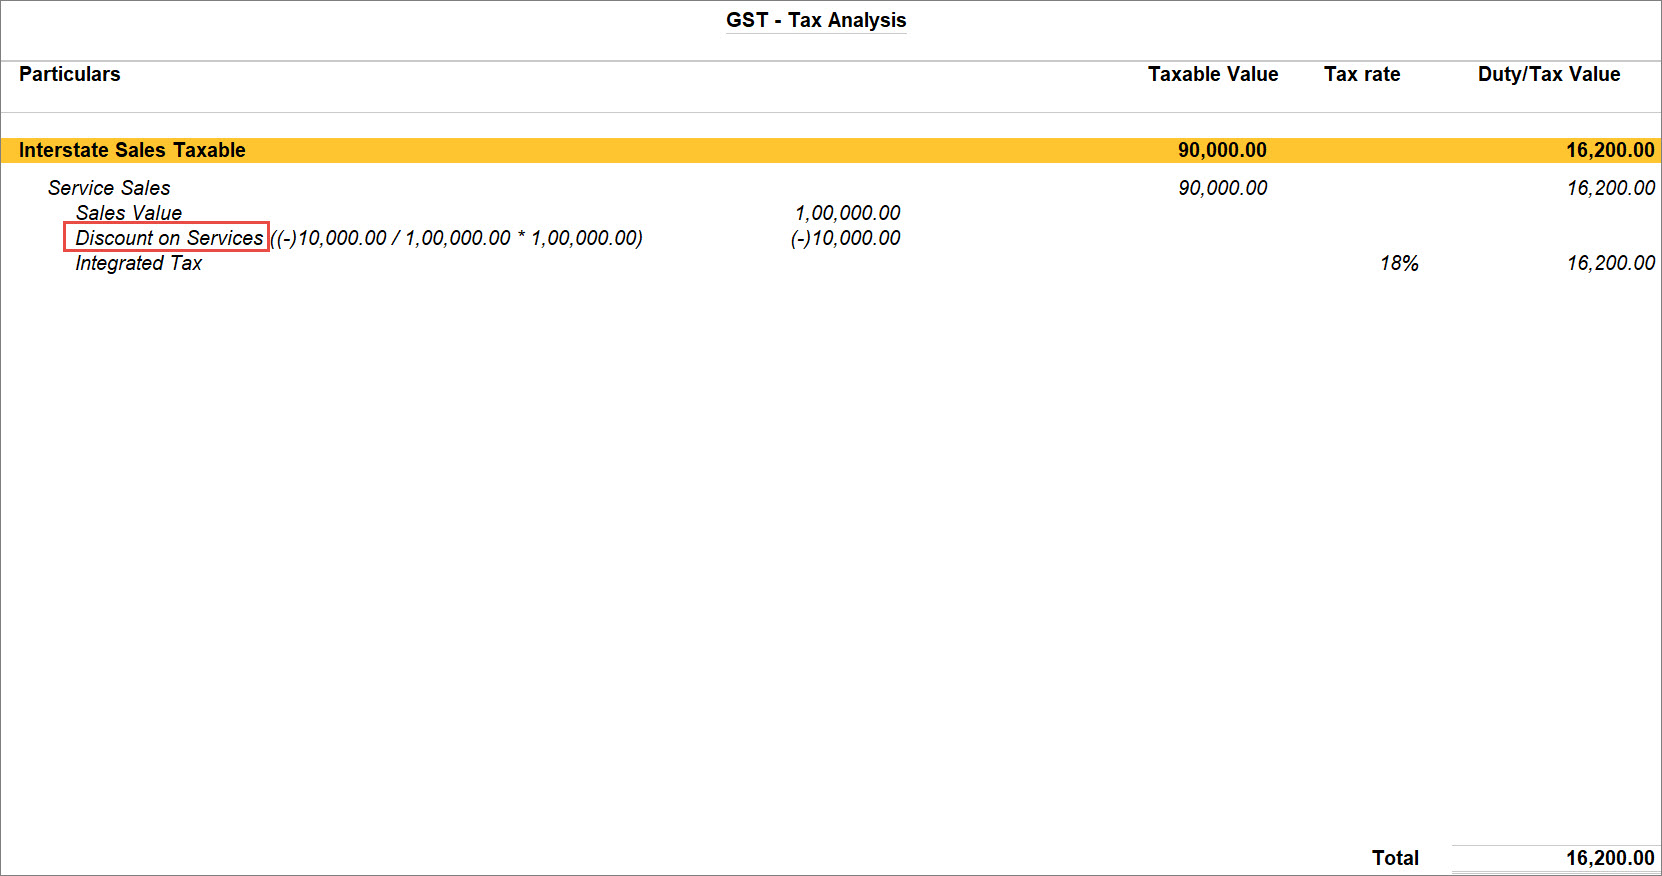Select the Sales Value line
1662x876 pixels.
[129, 213]
